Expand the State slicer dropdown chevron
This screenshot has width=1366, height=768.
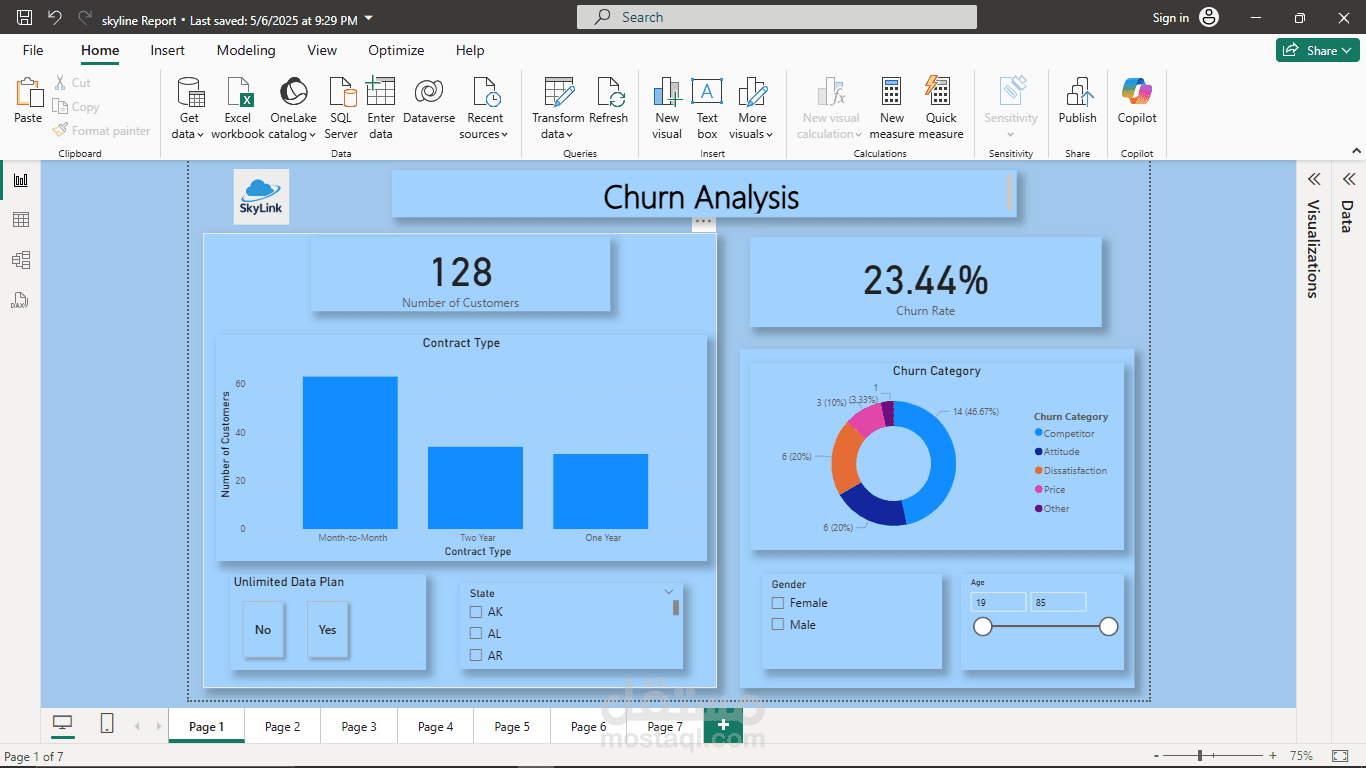669,592
